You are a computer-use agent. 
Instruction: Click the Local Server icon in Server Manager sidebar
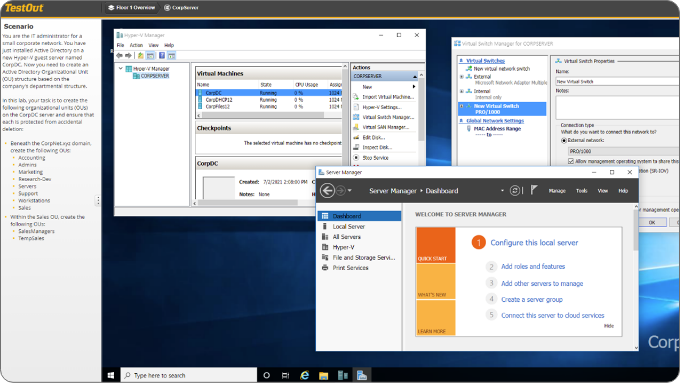pos(325,226)
